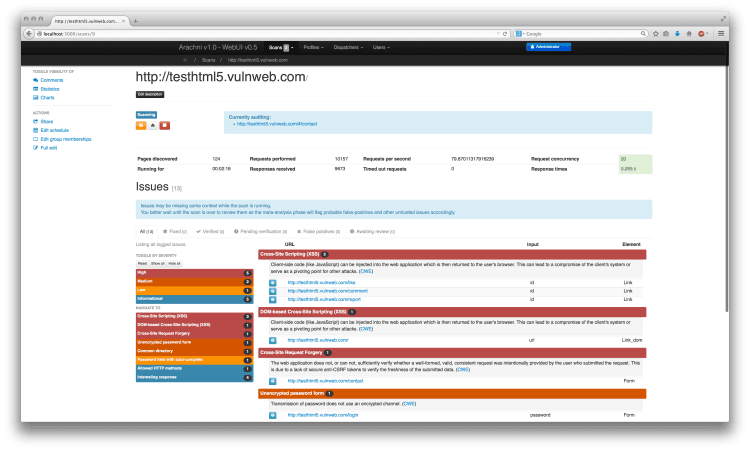Viewport: 750px width, 450px height.
Task: Open the Users dropdown menu
Action: click(381, 47)
